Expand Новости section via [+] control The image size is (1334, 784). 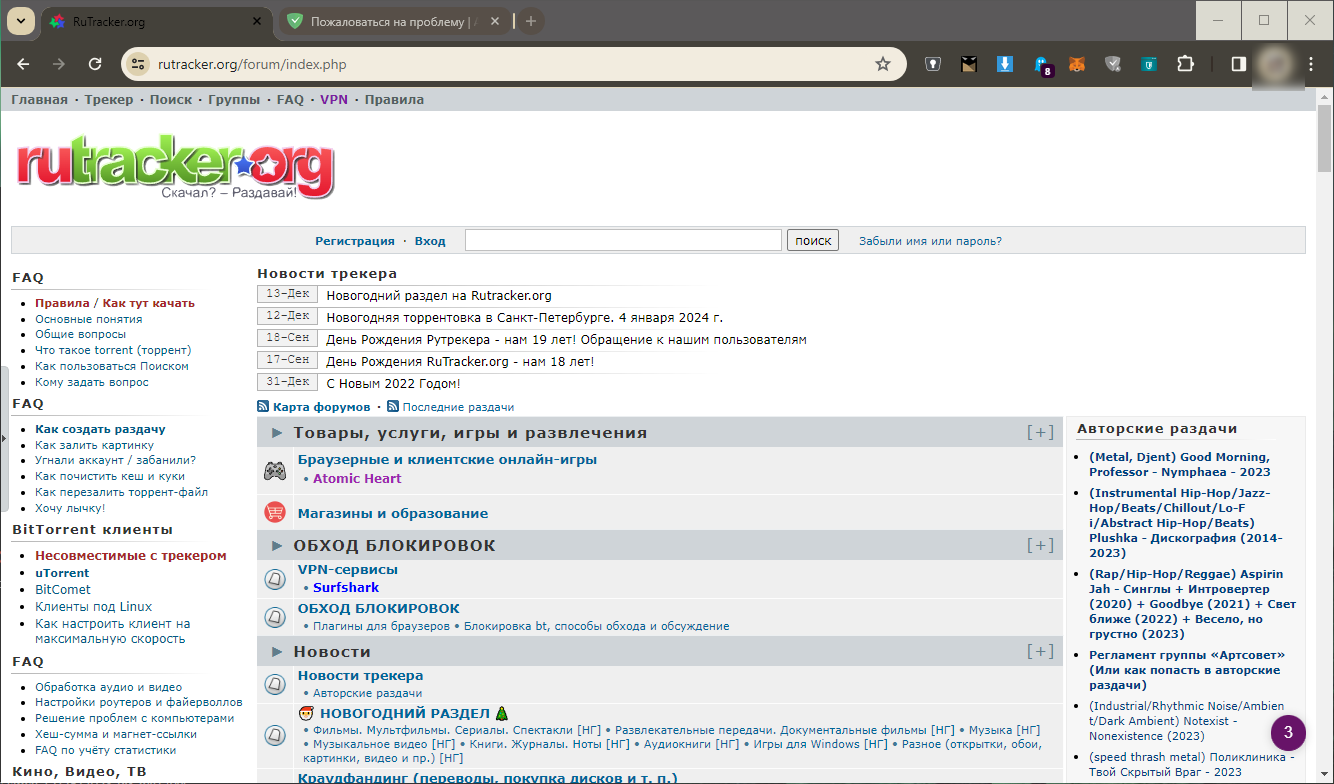[x=1041, y=651]
